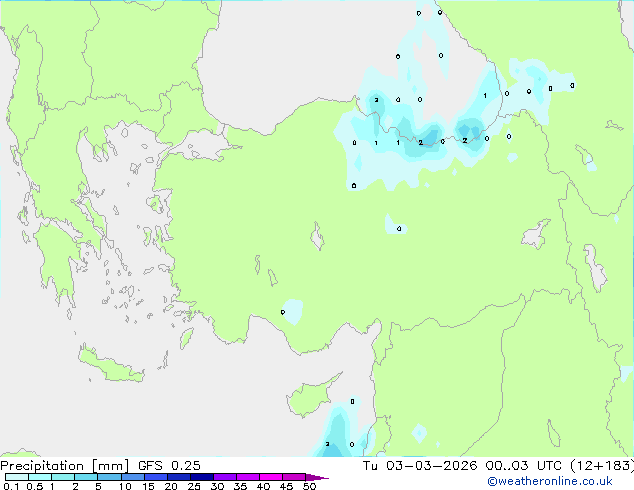Click the 25–30 mm navy legend swatch
Screen dimensions: 634x490
coord(201,477)
